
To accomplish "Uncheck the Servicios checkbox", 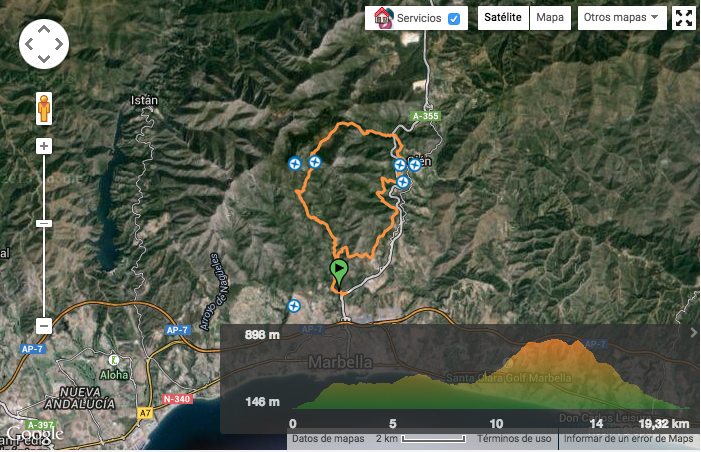I will pos(454,19).
